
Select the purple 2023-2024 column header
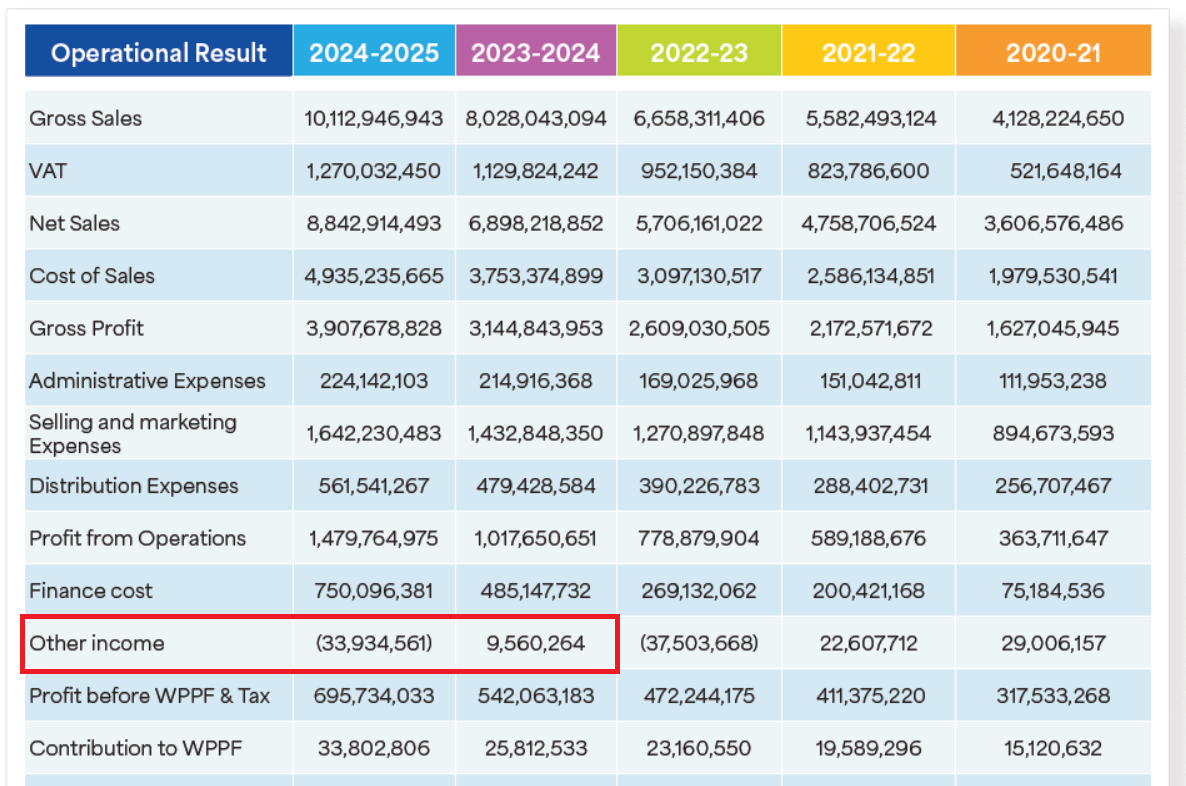coord(536,52)
